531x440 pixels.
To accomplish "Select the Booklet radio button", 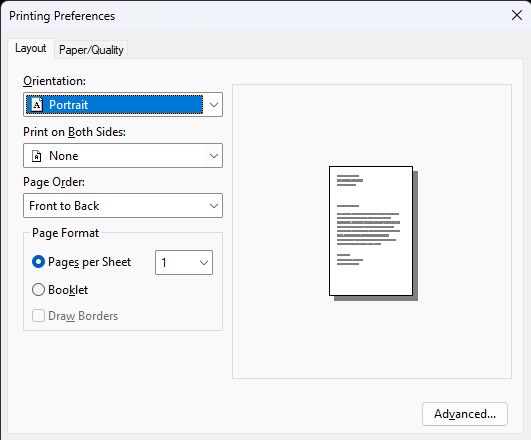I will 38,290.
